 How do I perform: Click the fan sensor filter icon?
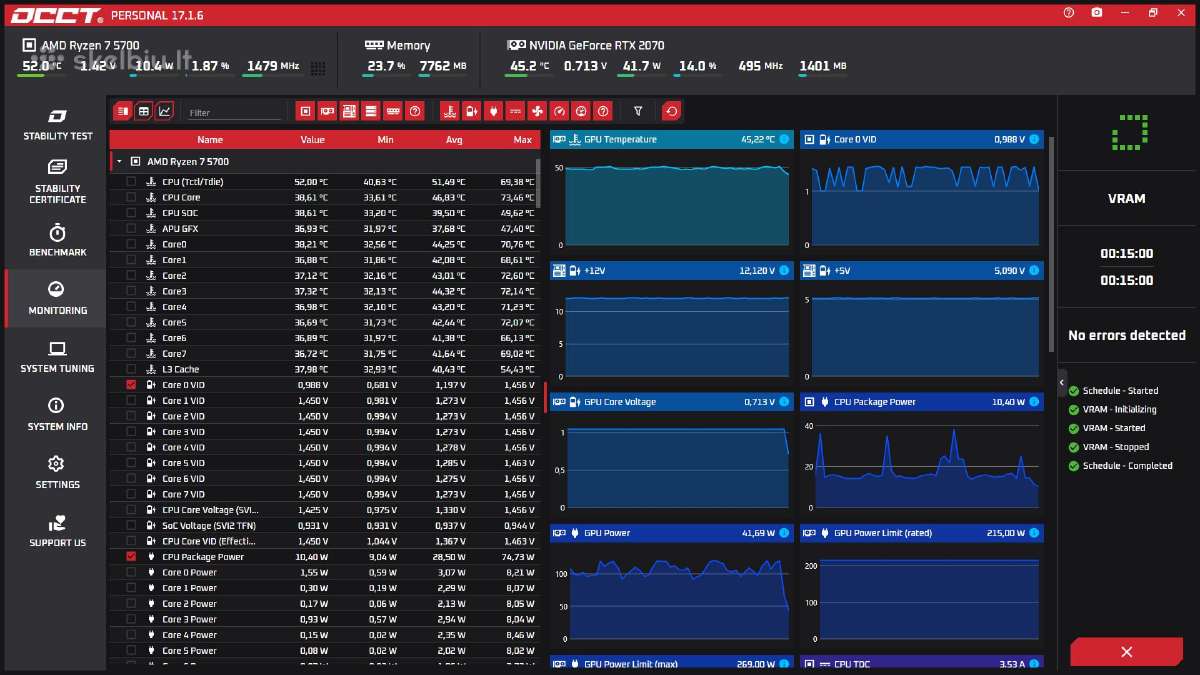point(537,111)
